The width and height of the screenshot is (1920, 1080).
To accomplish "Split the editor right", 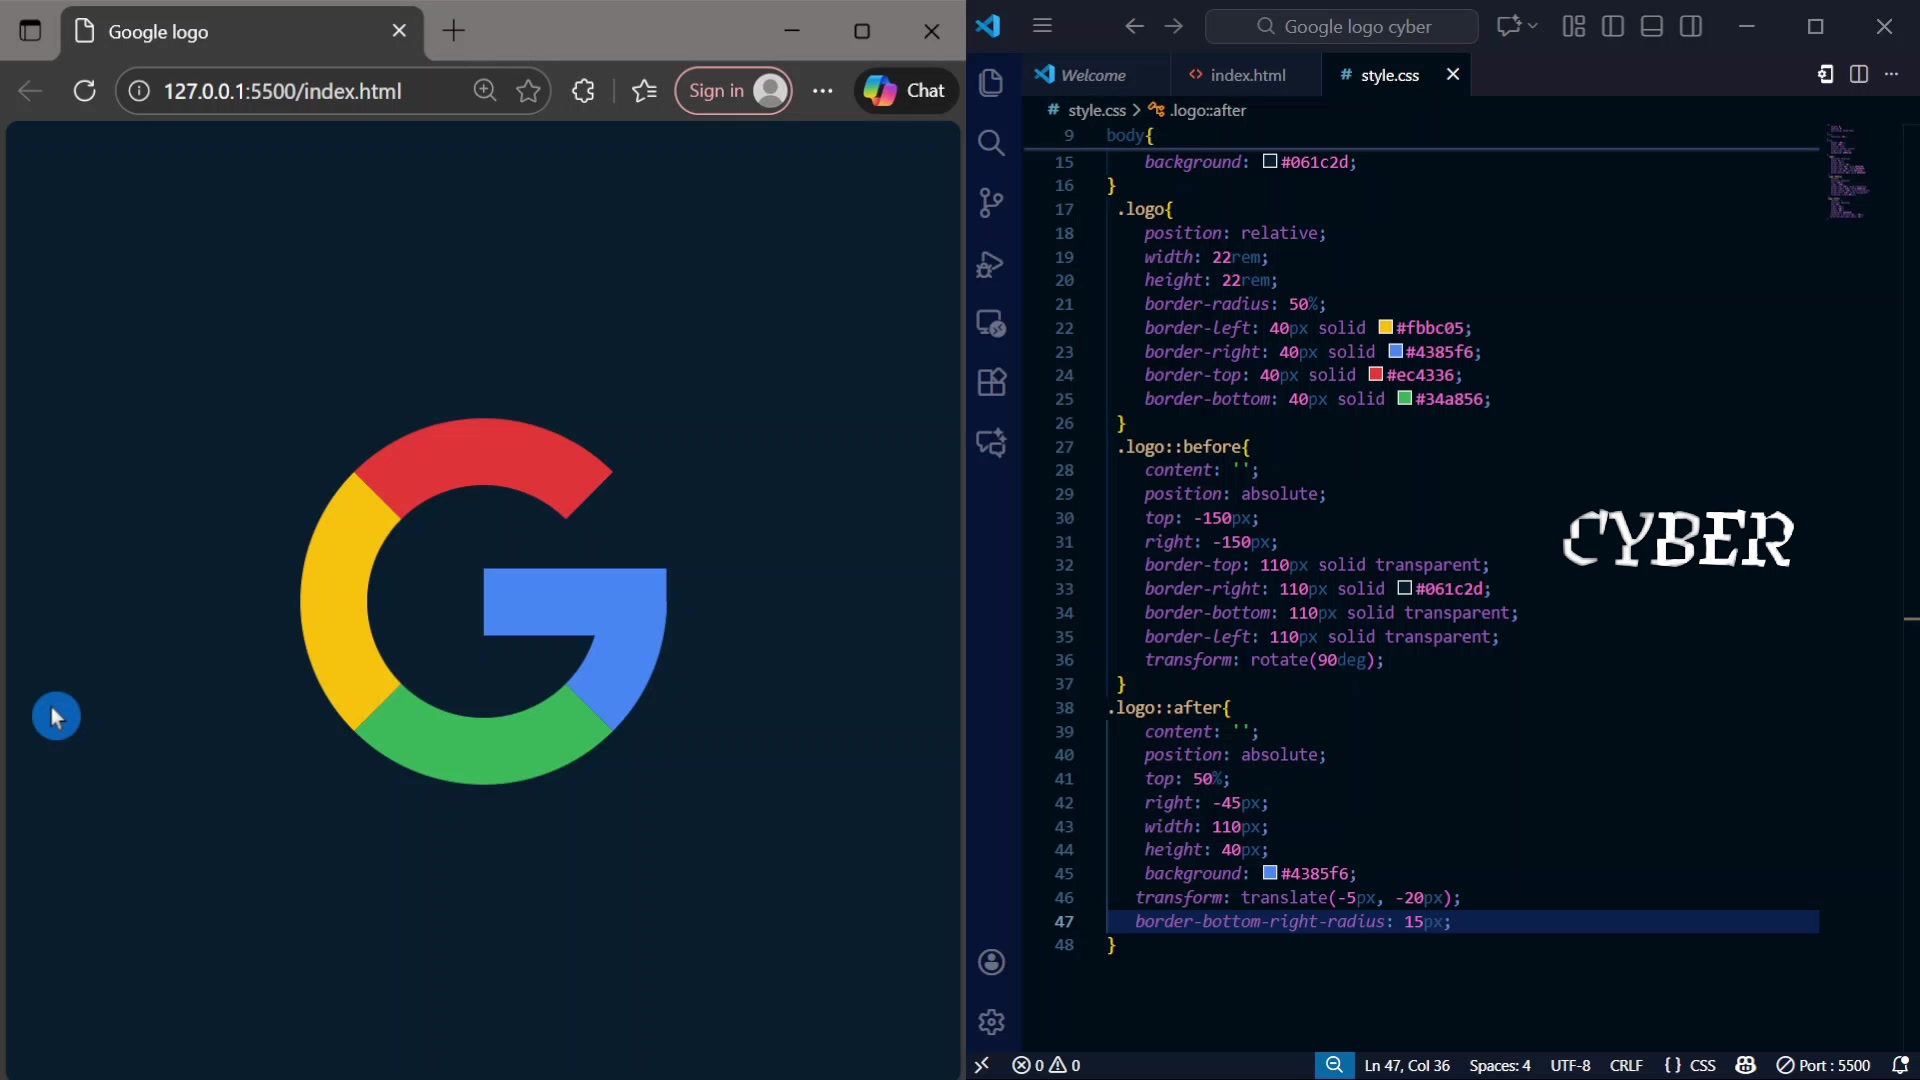I will tap(1859, 74).
